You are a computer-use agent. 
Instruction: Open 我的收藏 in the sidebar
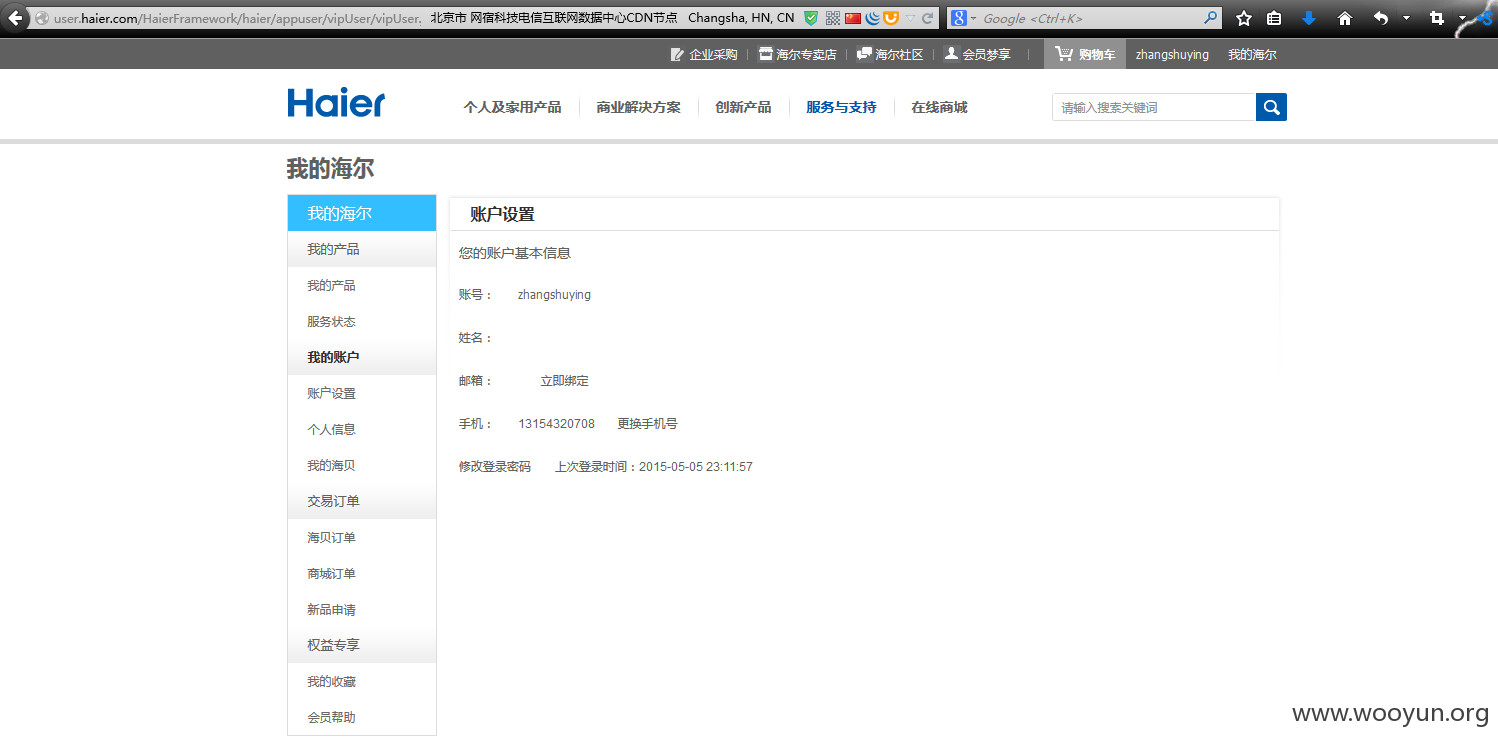click(x=331, y=682)
